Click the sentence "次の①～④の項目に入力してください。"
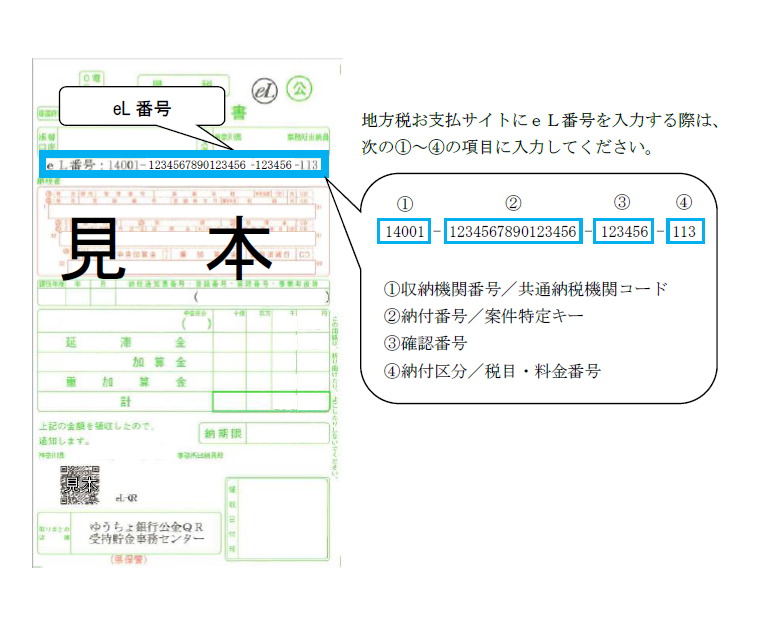Screen dimensions: 771x636 507,147
